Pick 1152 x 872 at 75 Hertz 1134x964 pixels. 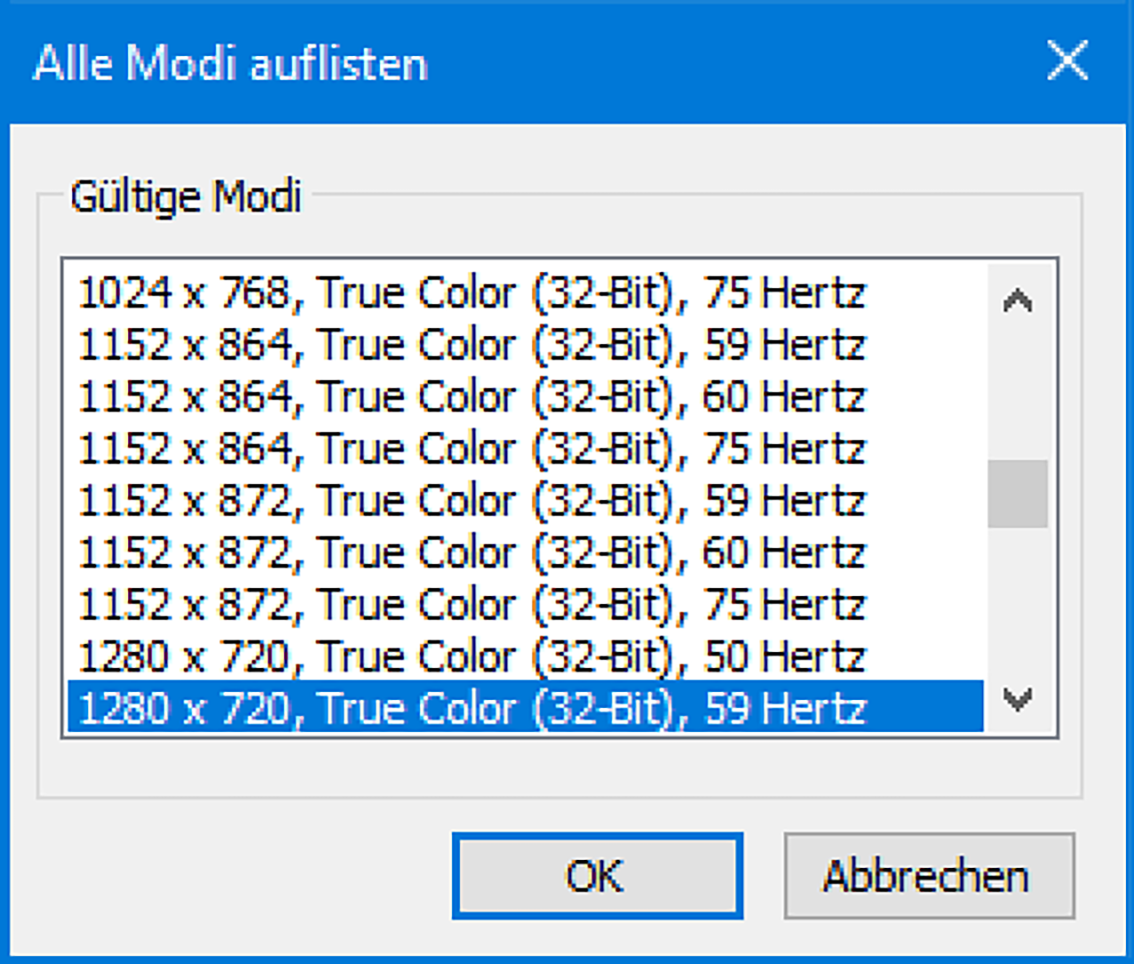472,605
